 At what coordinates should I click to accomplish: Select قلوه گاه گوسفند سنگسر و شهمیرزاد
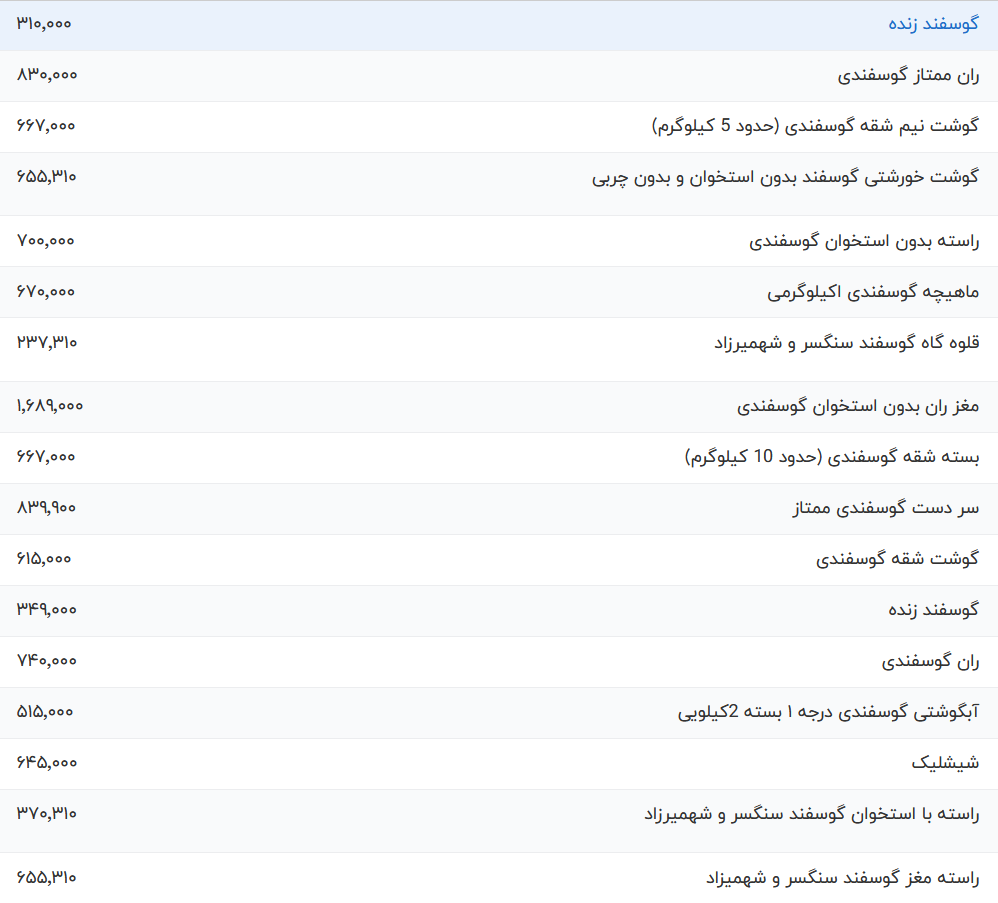tap(846, 343)
